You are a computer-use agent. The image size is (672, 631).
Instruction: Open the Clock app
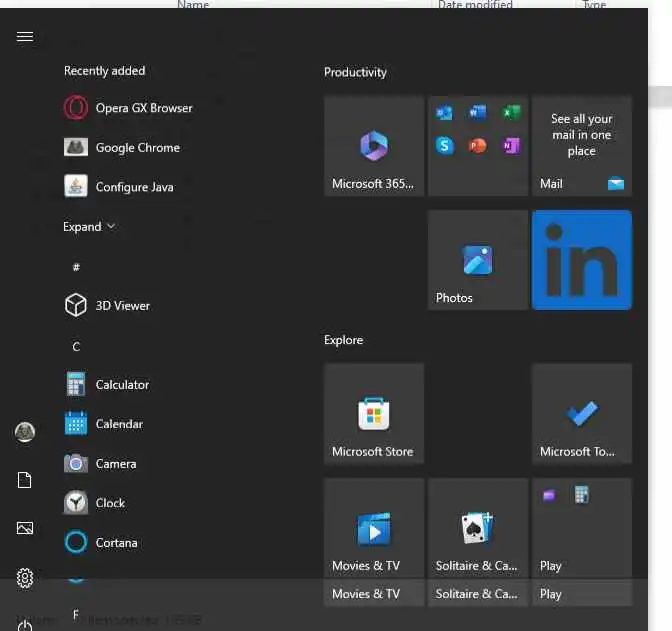pos(95,503)
